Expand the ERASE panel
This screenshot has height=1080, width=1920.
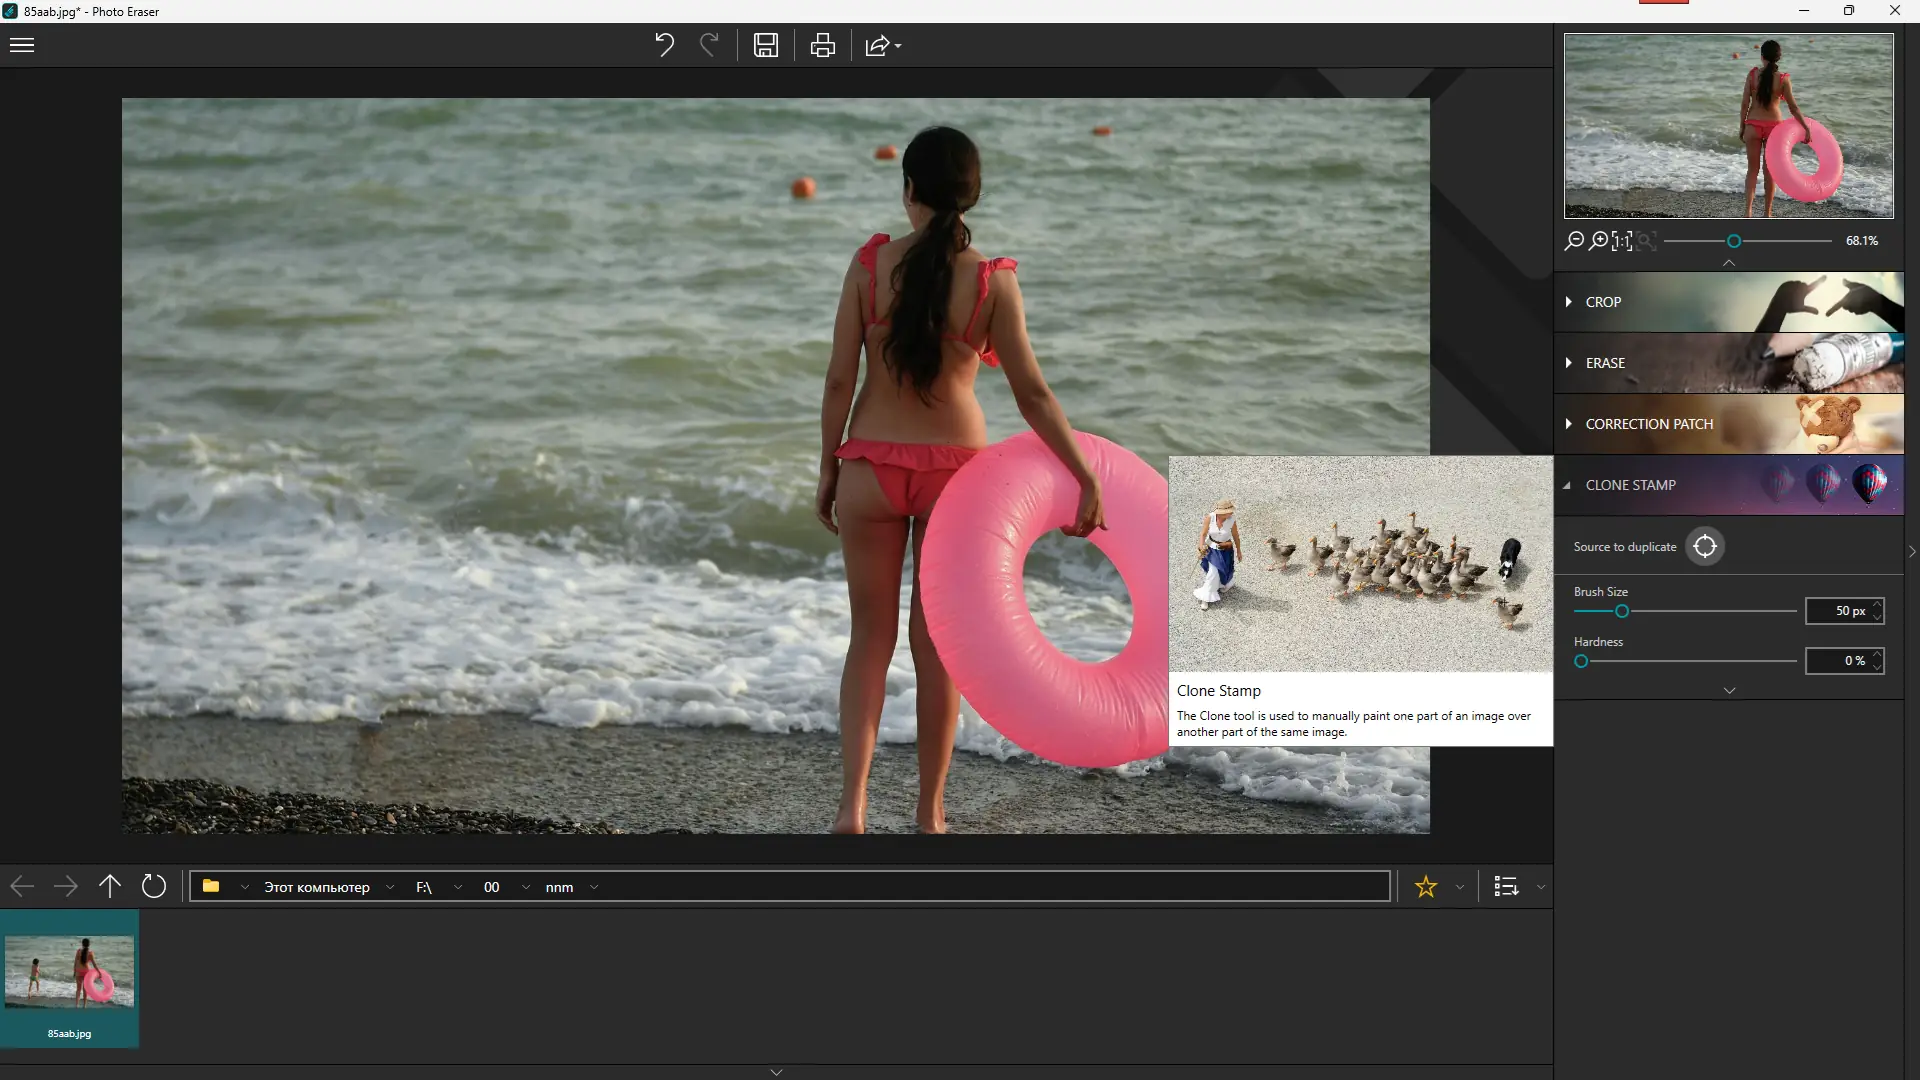click(x=1605, y=363)
